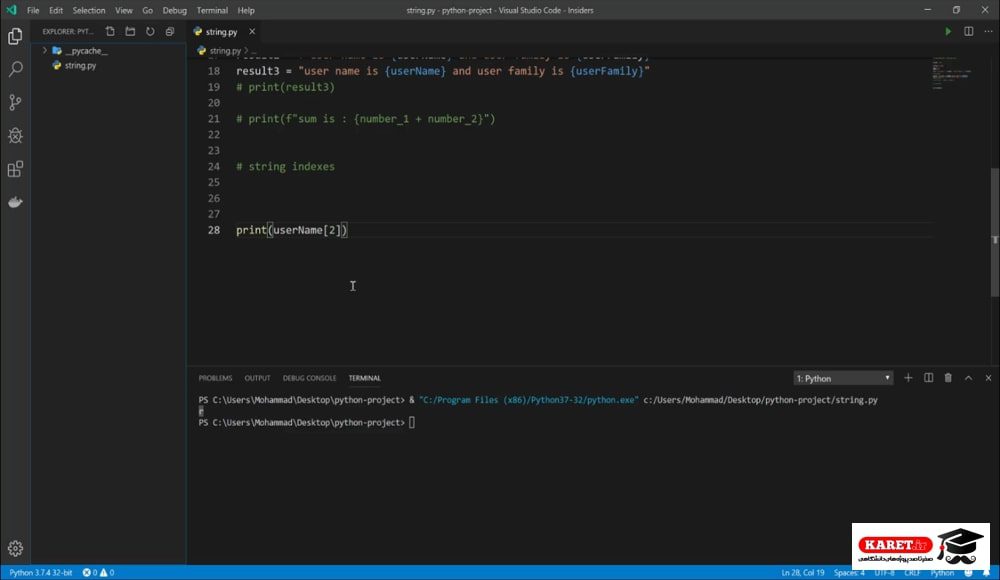The height and width of the screenshot is (580, 1000).
Task: Switch to the Debug Console tab
Action: coord(309,378)
